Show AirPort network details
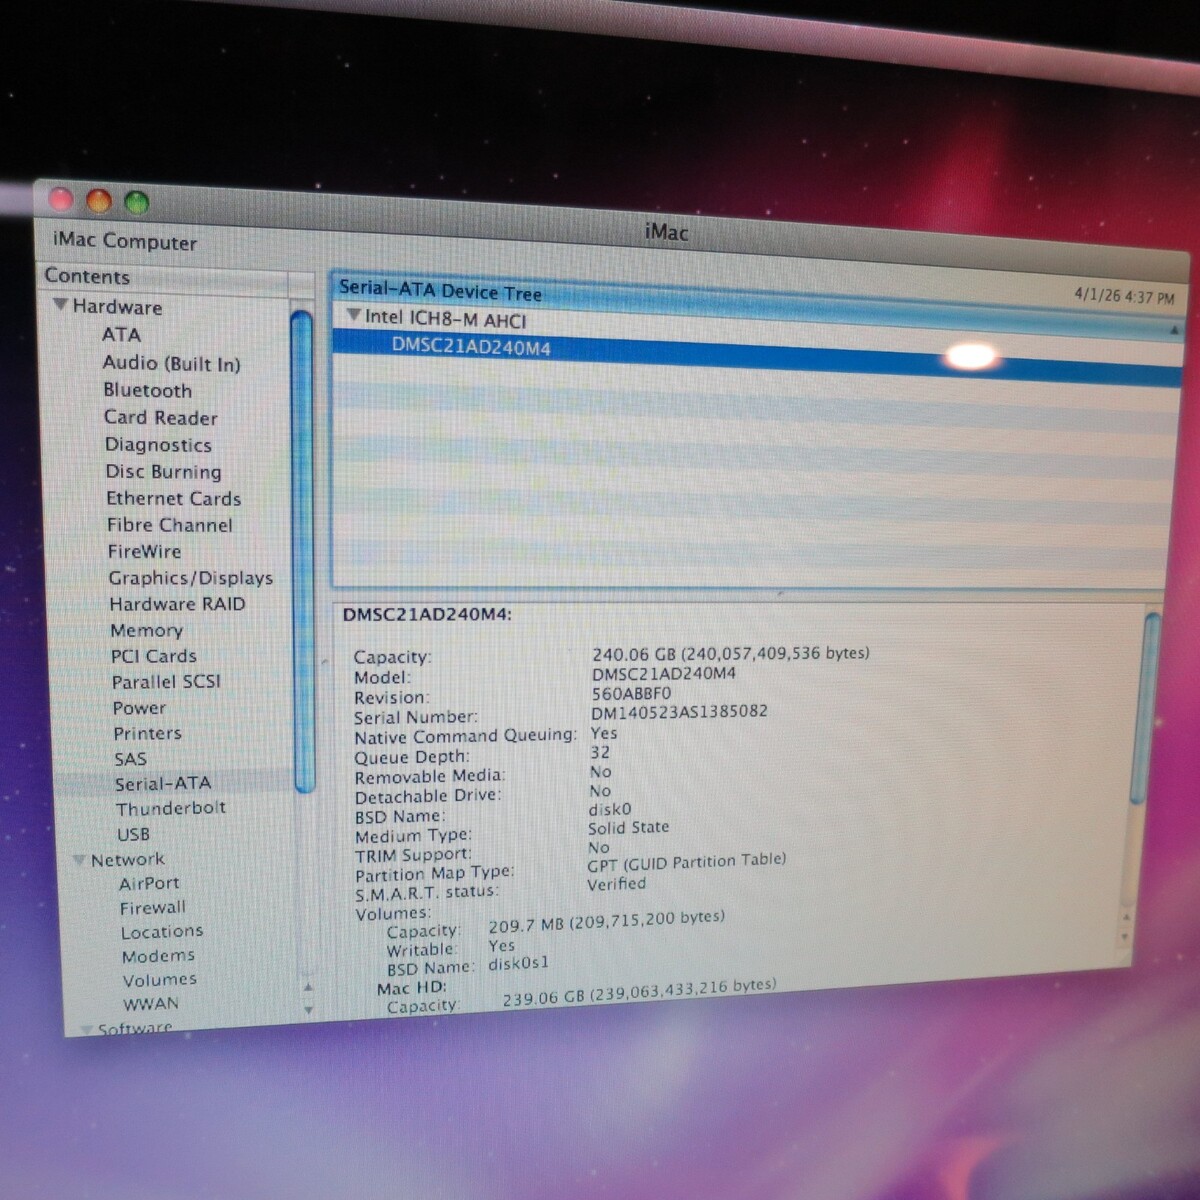The height and width of the screenshot is (1200, 1200). pyautogui.click(x=149, y=883)
